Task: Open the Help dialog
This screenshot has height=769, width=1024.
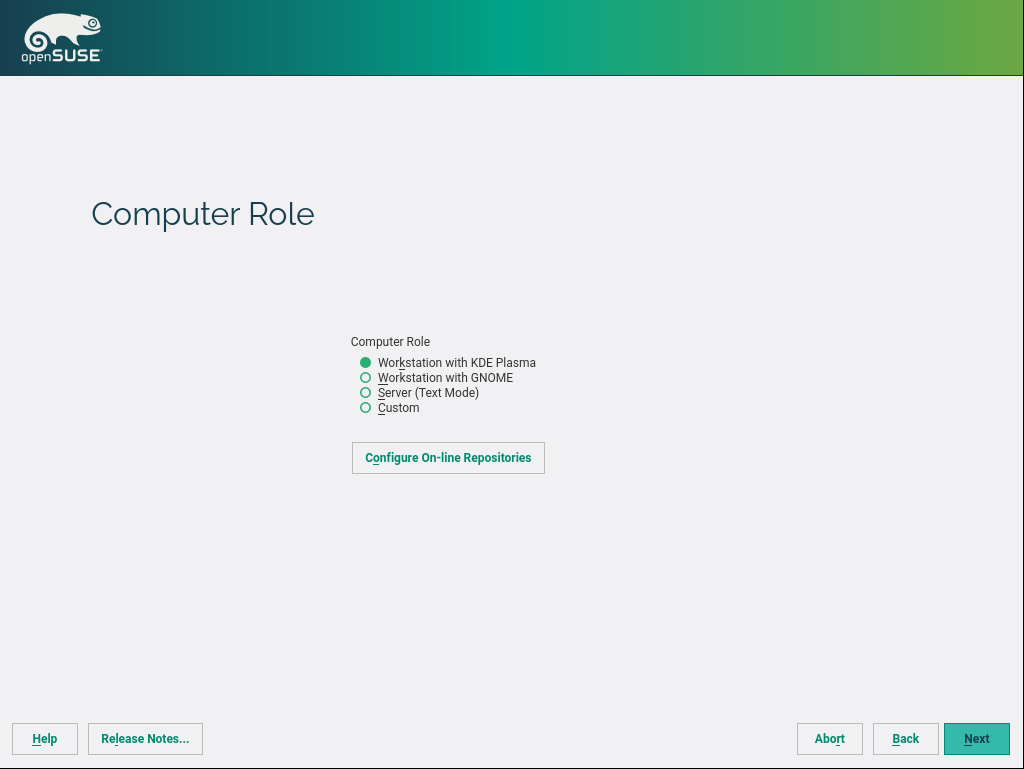Action: [x=45, y=739]
